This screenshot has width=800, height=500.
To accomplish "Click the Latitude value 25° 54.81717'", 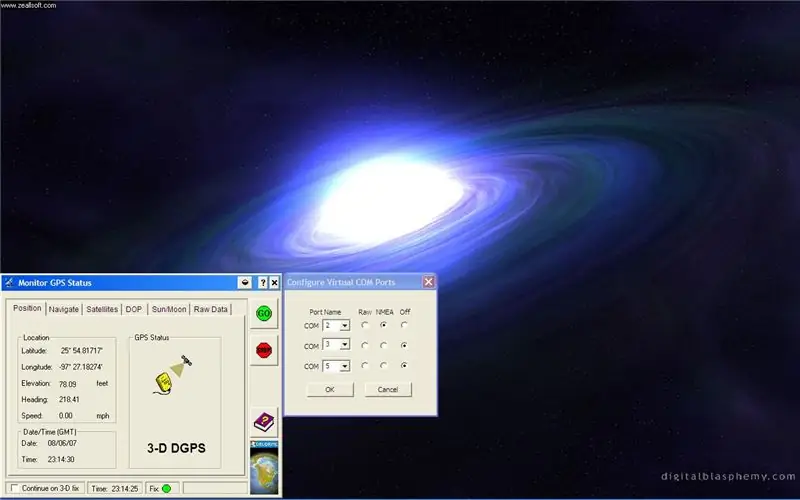I will pyautogui.click(x=82, y=351).
